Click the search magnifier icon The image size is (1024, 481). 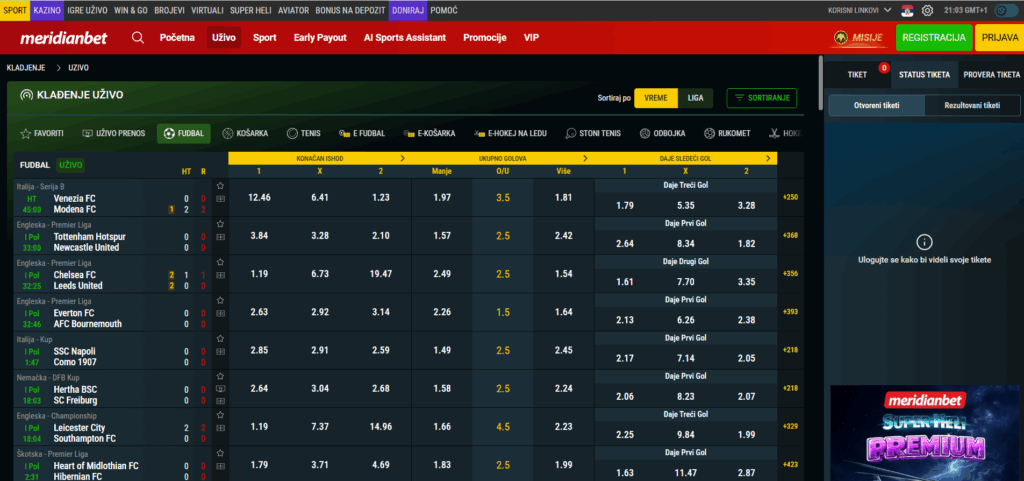tap(138, 38)
